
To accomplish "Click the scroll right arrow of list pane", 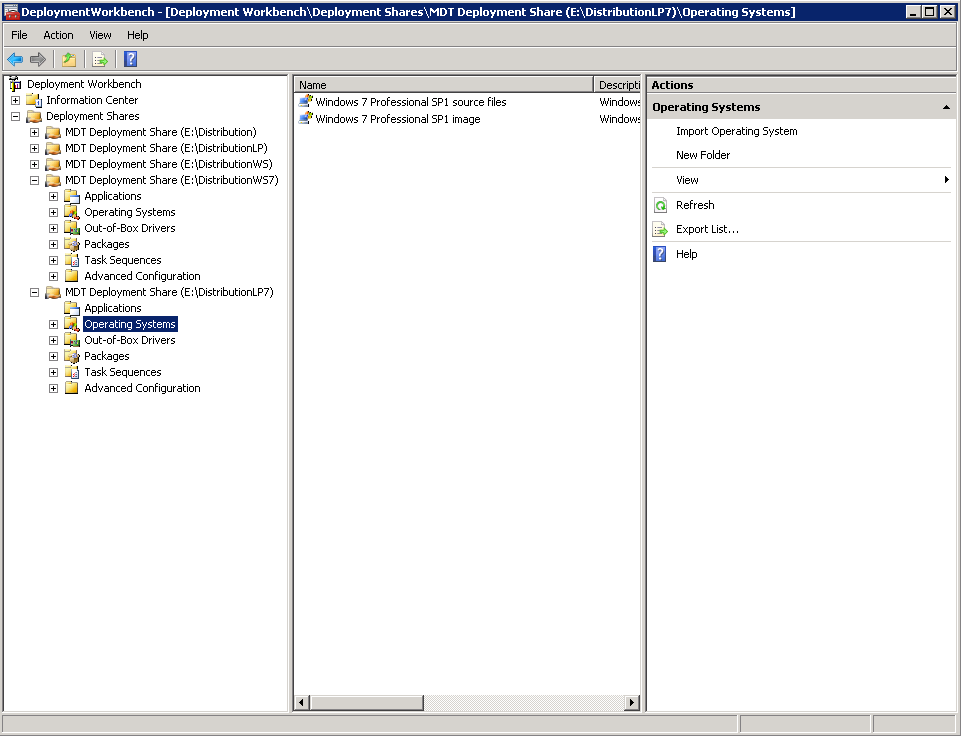I will [x=632, y=702].
